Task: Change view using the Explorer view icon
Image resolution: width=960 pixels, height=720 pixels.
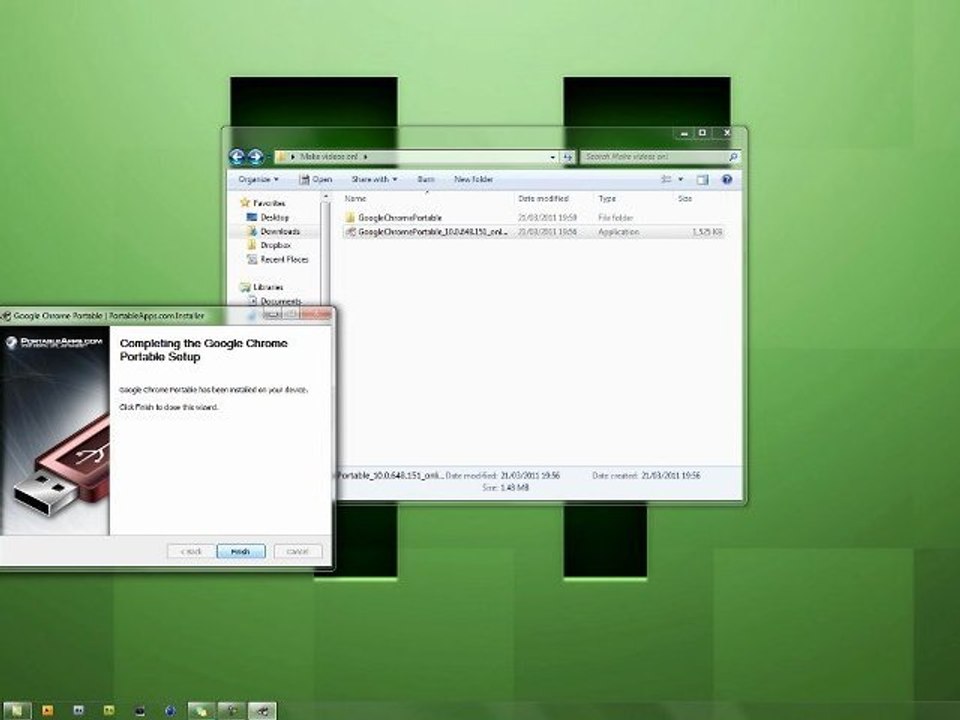Action: pos(666,179)
